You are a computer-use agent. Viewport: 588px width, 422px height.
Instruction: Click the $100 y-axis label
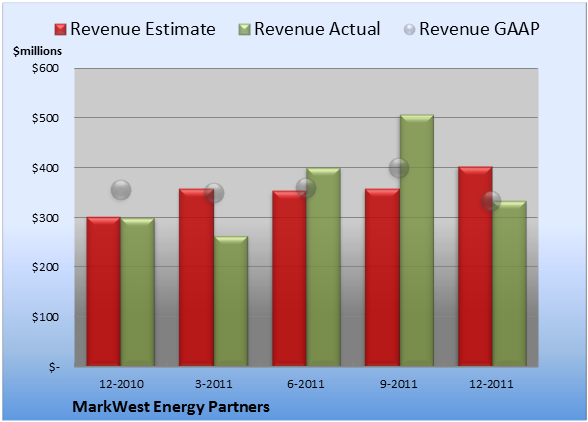click(45, 317)
